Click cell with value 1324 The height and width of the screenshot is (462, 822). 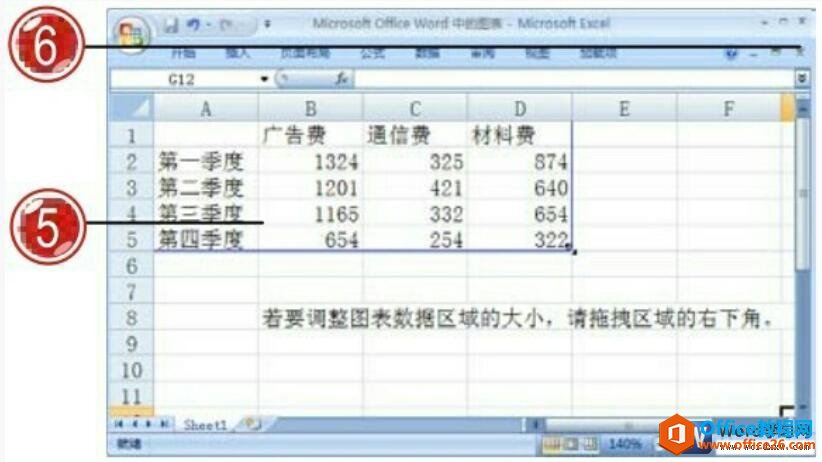(310, 161)
